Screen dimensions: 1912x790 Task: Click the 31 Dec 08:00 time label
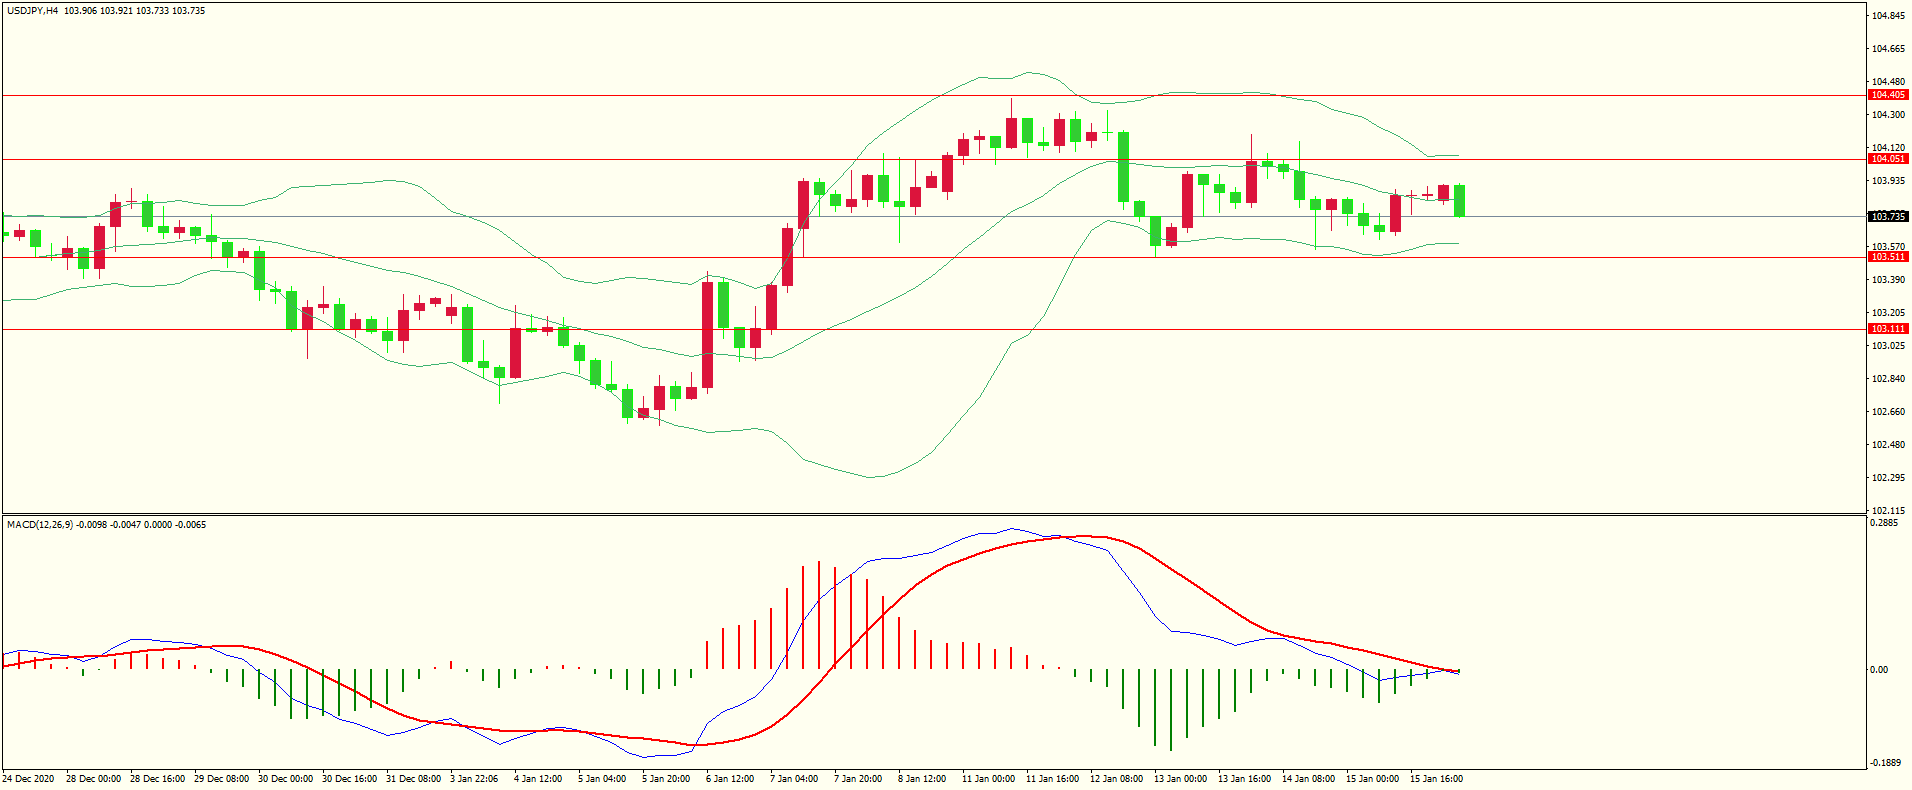tap(413, 779)
